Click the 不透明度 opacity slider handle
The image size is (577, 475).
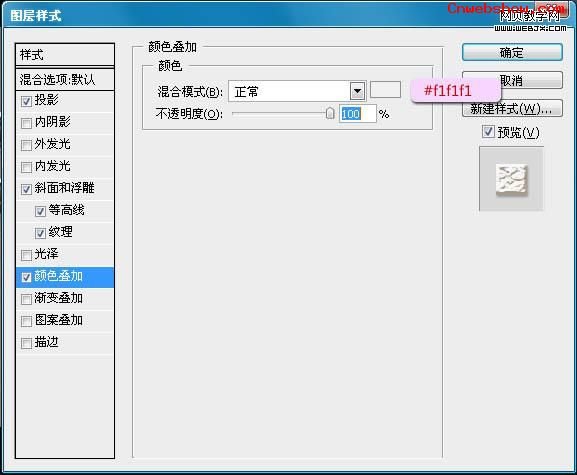point(330,113)
